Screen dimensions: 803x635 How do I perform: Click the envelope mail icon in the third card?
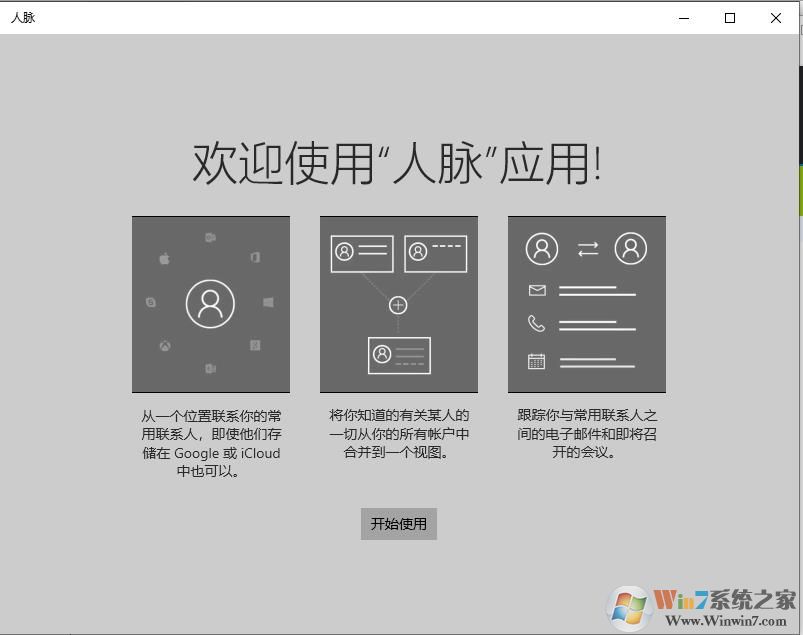537,291
